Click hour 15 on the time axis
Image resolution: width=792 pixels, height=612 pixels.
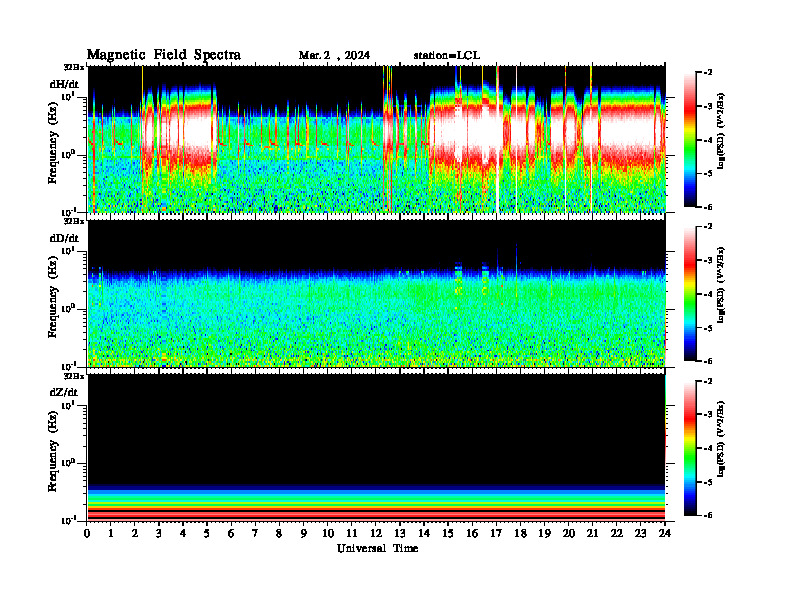(x=448, y=533)
